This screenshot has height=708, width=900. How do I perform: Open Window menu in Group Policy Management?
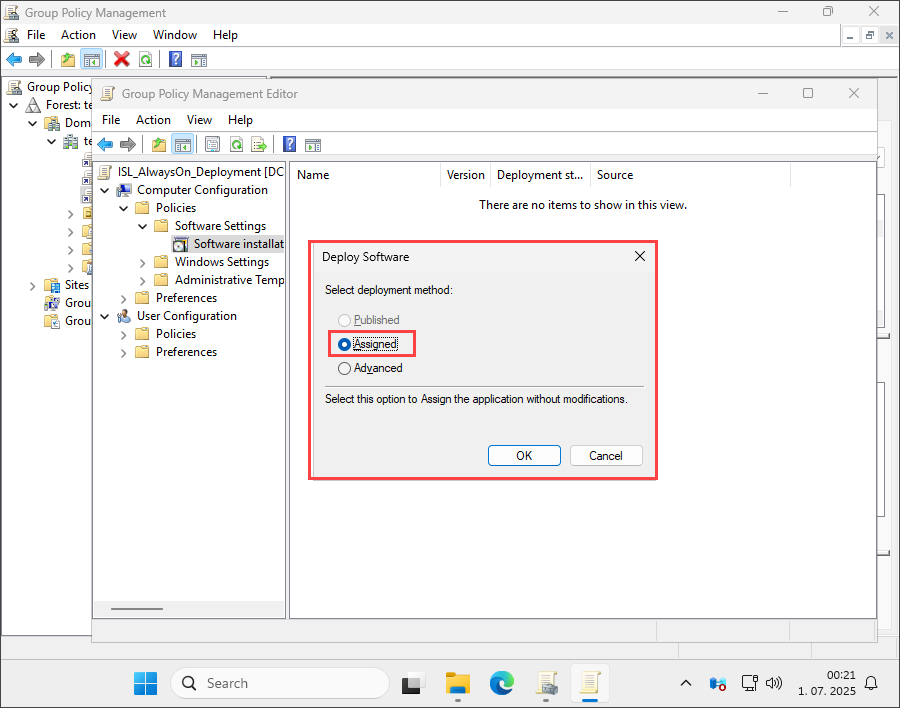[x=174, y=34]
